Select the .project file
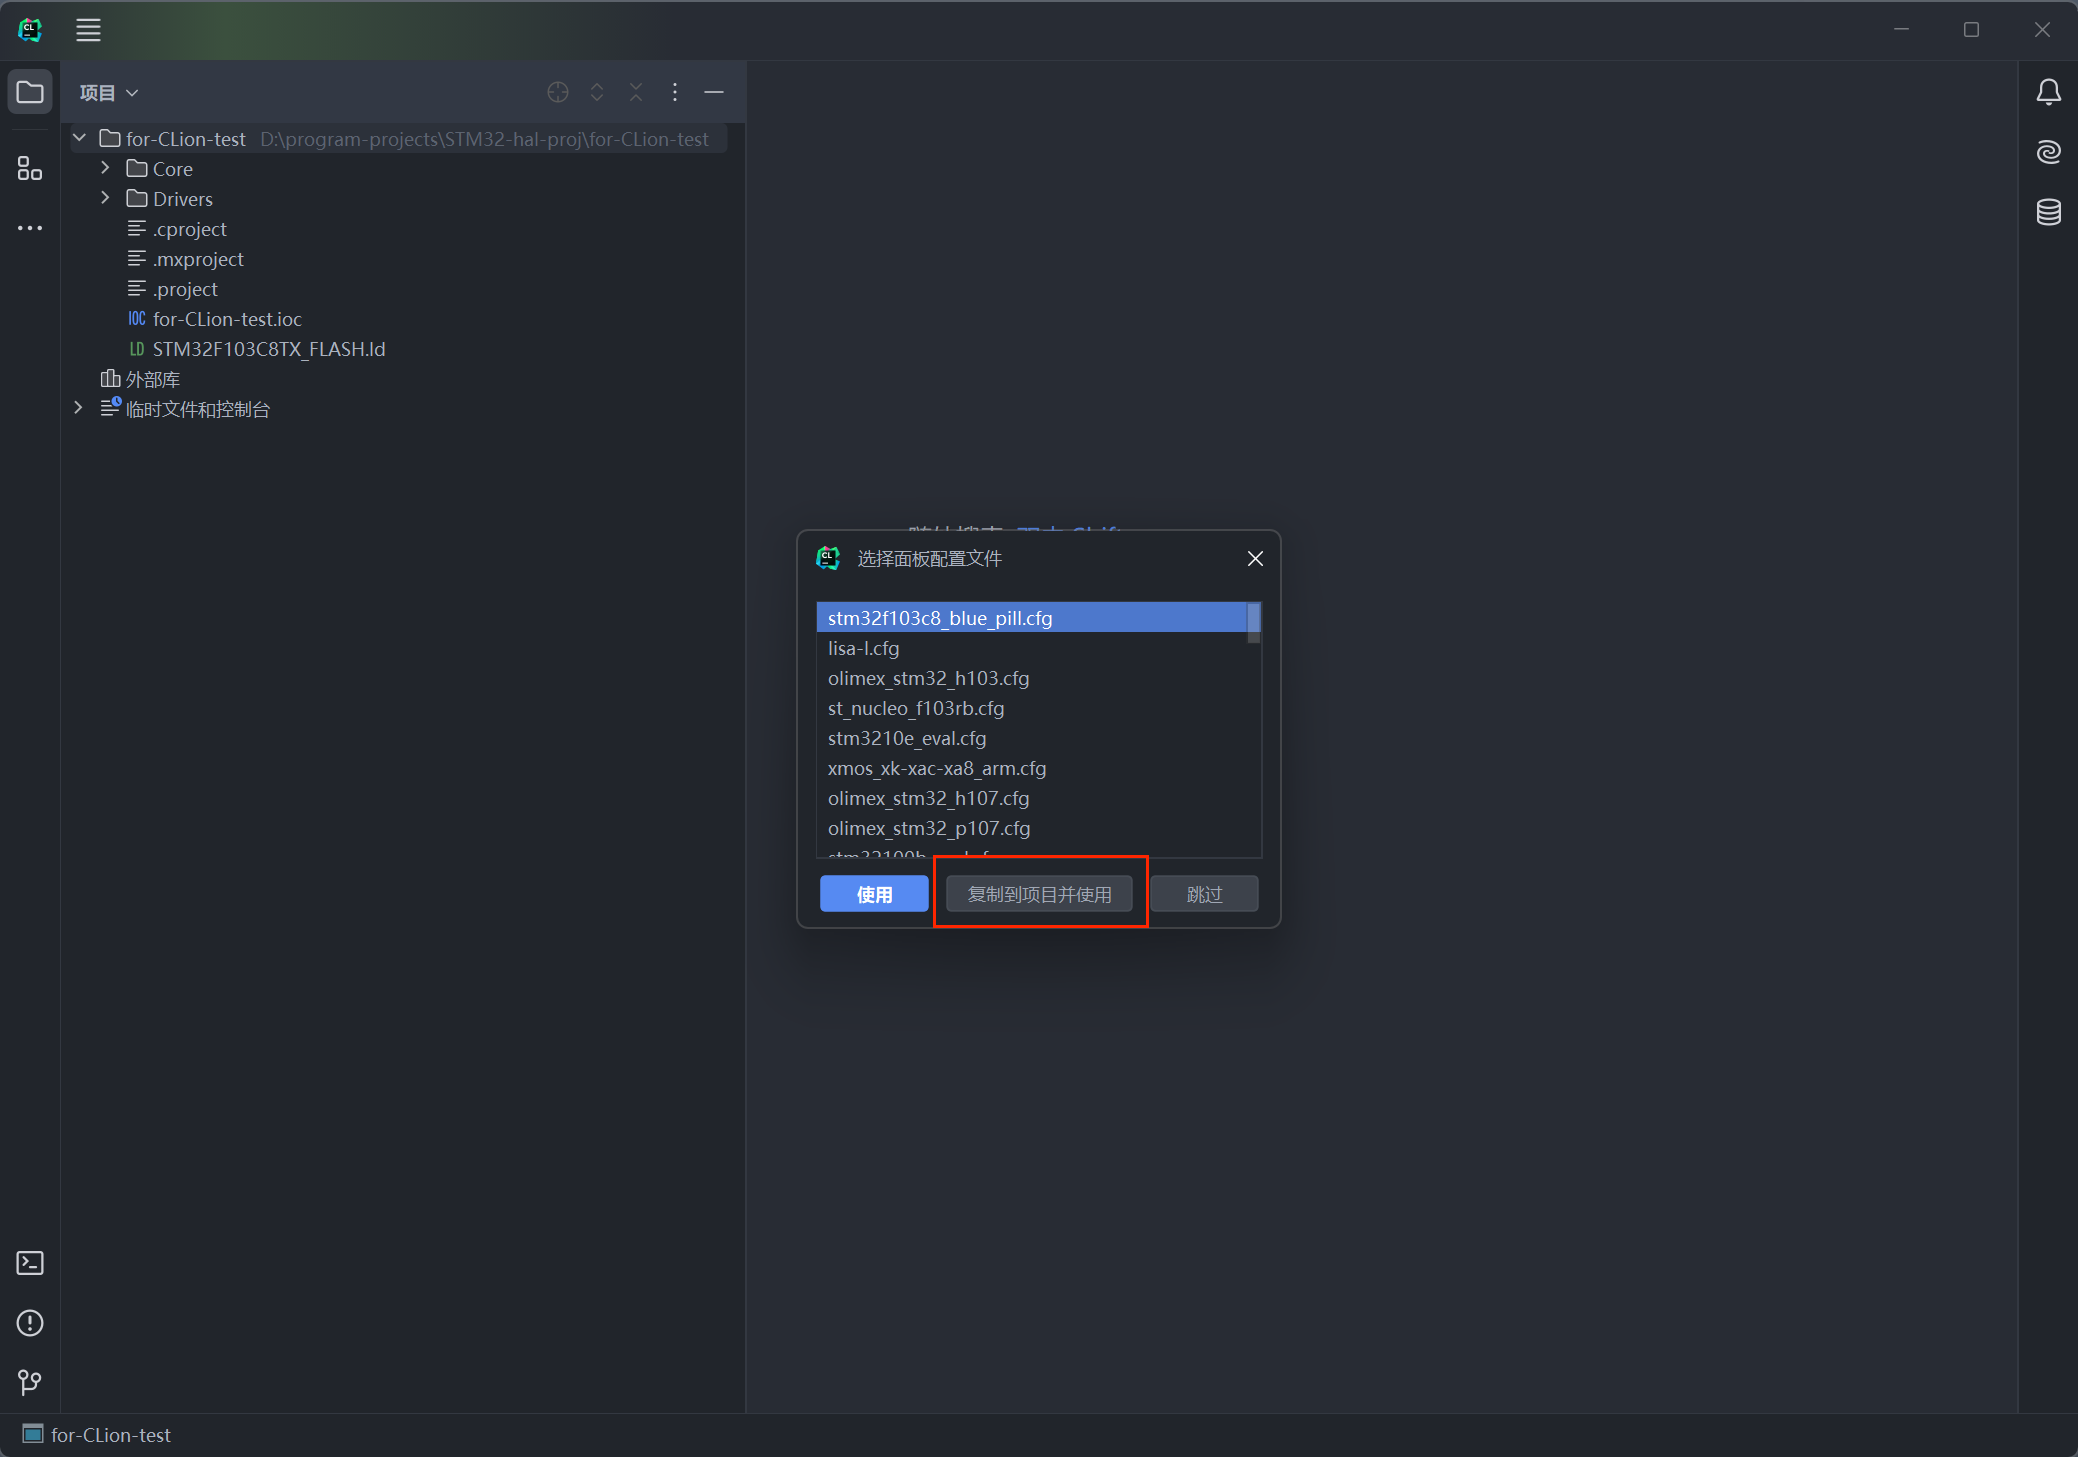Viewport: 2078px width, 1457px height. tap(173, 289)
